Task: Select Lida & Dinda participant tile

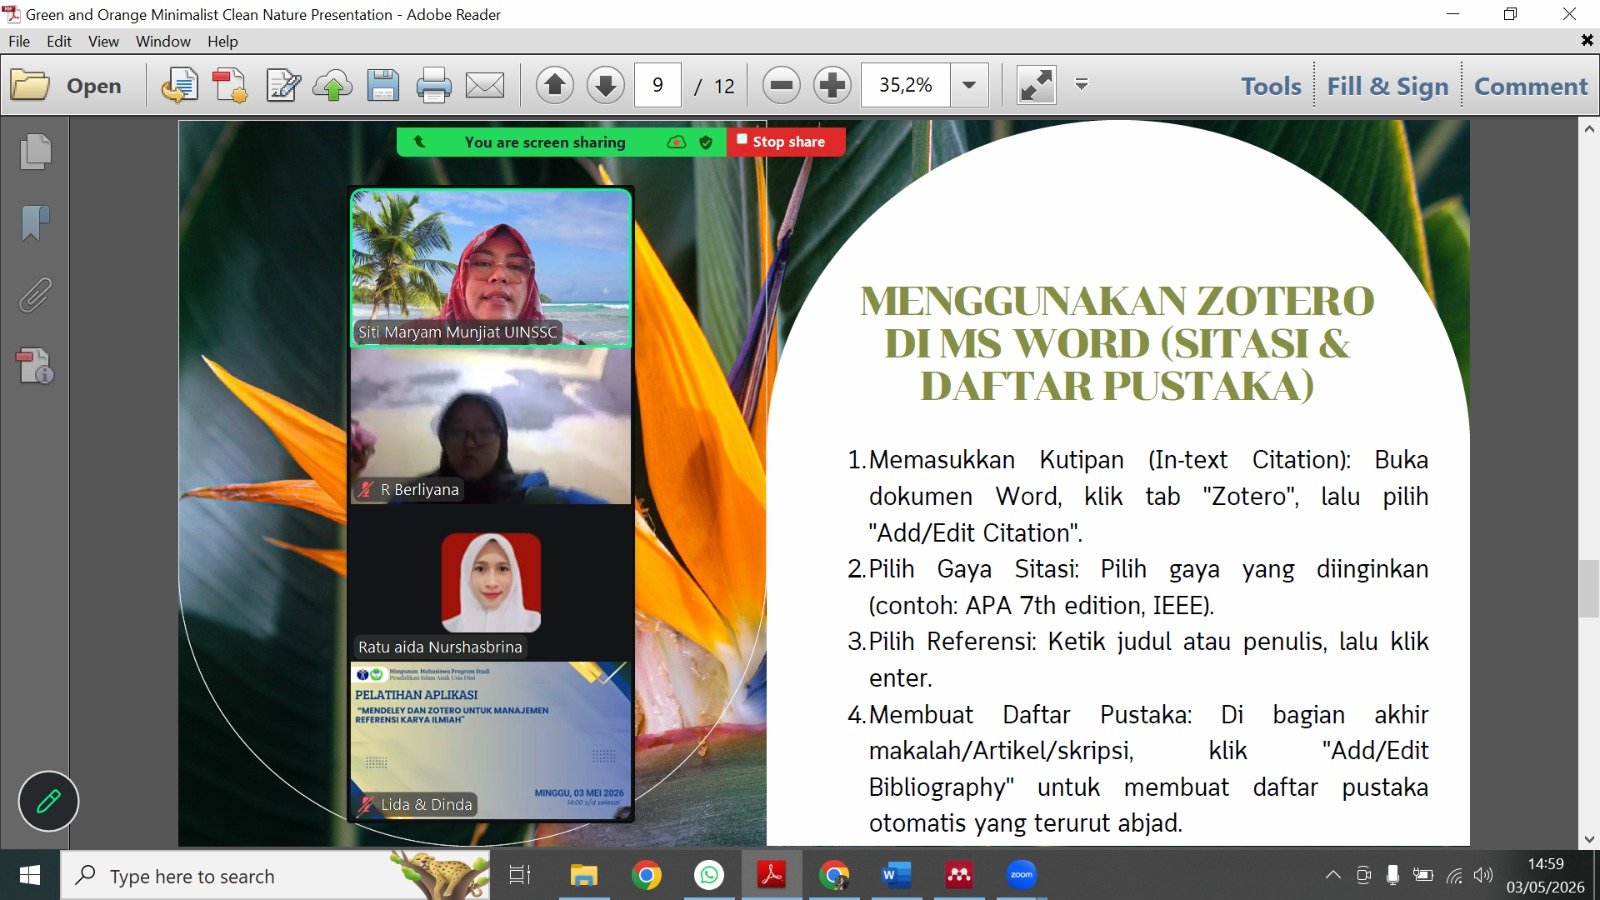Action: coord(491,741)
